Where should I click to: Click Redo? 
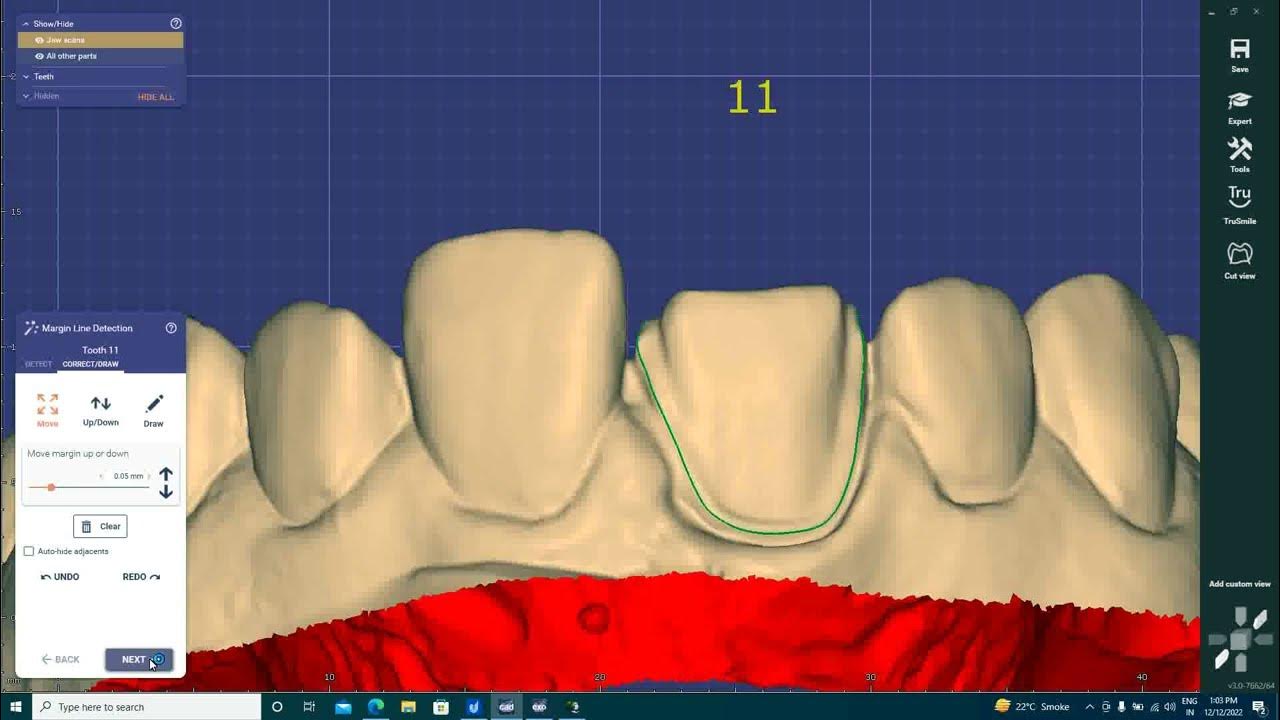click(141, 577)
